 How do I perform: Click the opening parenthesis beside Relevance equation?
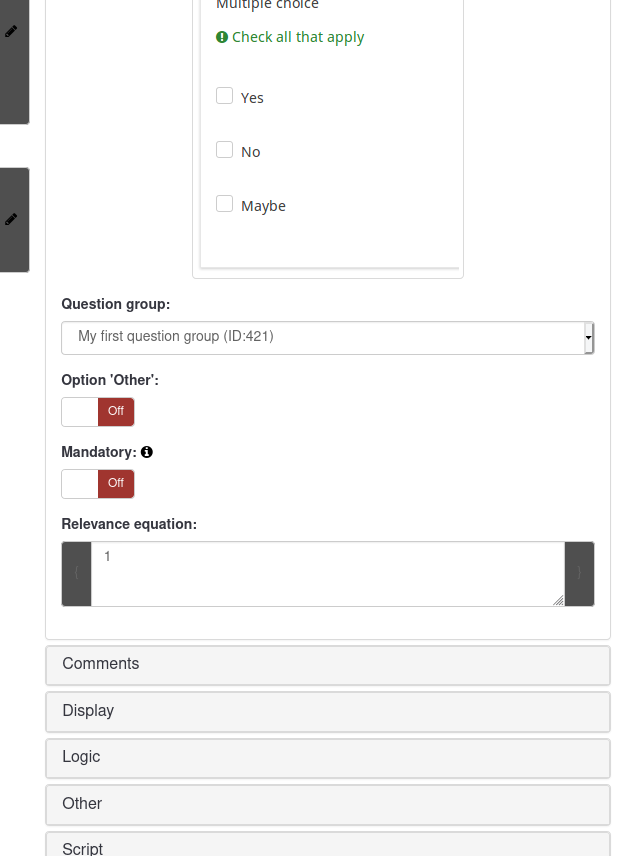(77, 574)
